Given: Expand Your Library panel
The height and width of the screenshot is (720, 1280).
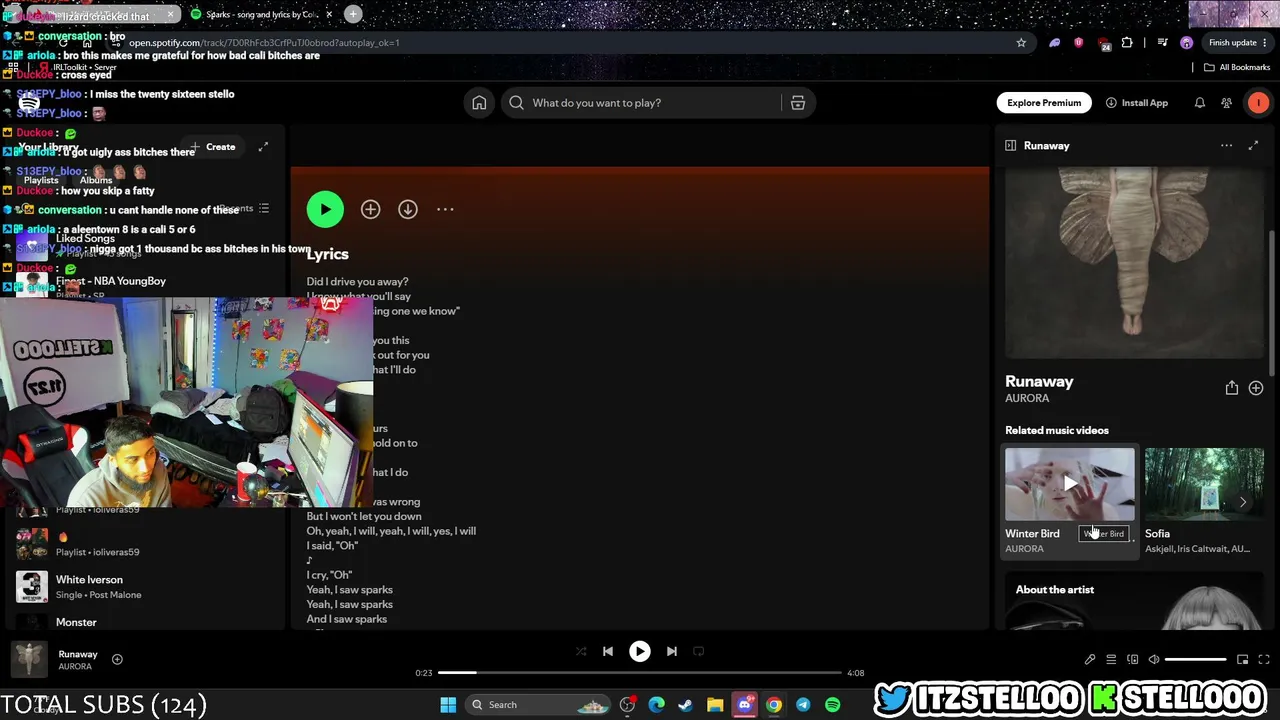Looking at the screenshot, I should tap(263, 147).
